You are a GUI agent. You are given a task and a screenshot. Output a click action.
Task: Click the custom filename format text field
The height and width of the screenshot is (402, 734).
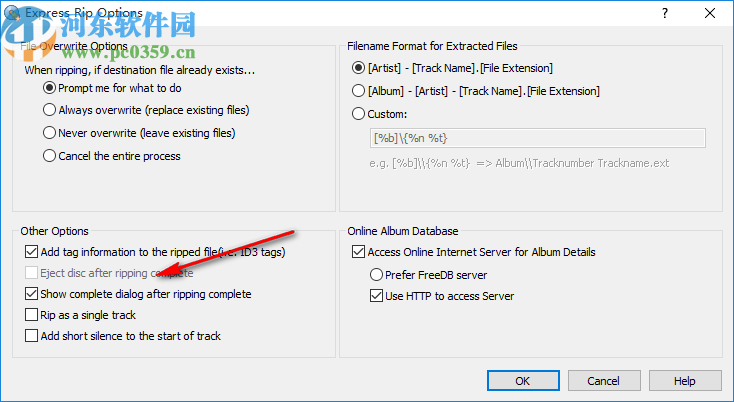pos(537,138)
